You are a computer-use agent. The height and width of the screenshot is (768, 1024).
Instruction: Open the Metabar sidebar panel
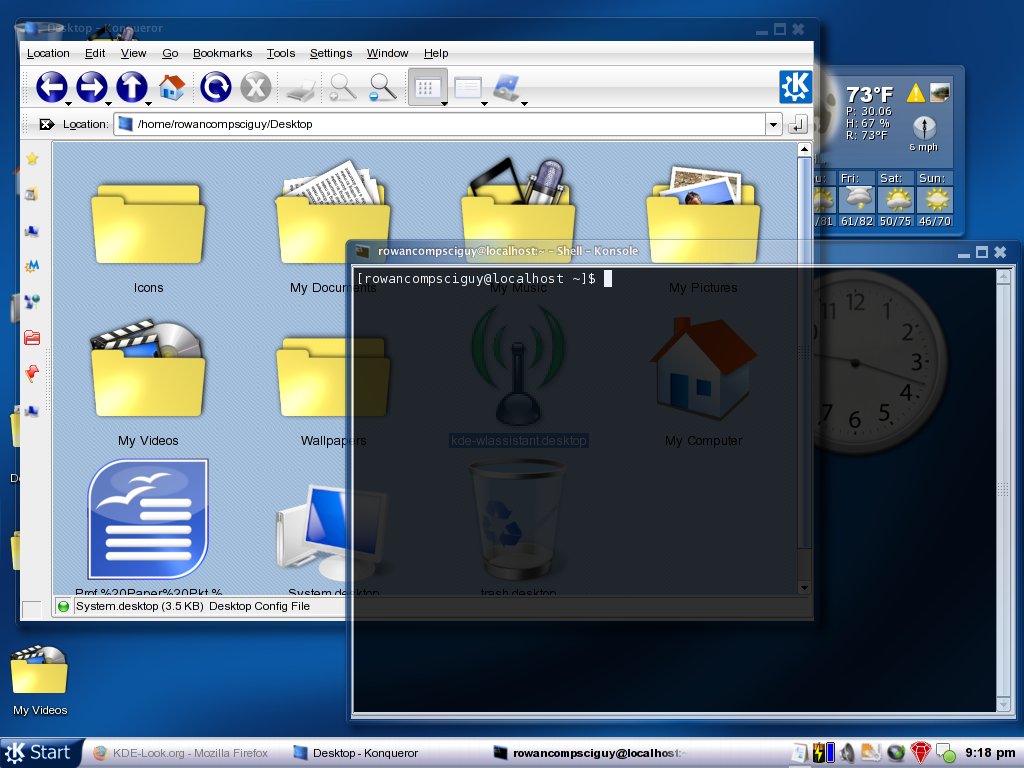(32, 265)
